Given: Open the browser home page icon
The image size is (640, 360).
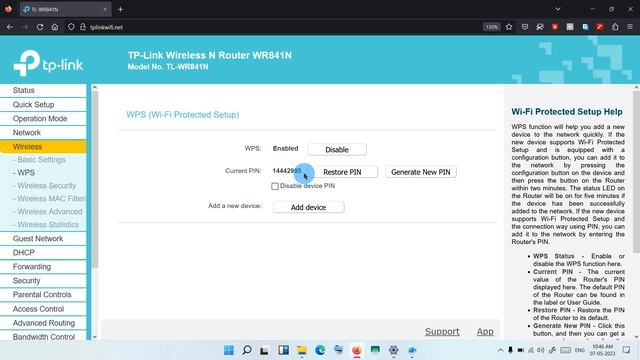Looking at the screenshot, I should coord(55,27).
